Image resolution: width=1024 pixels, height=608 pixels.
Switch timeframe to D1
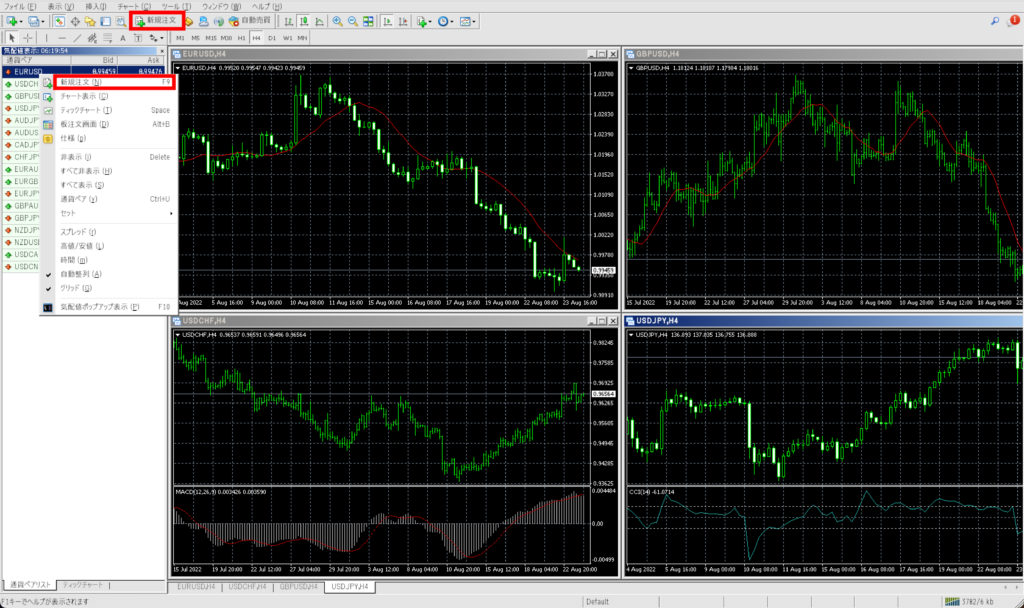(x=272, y=38)
